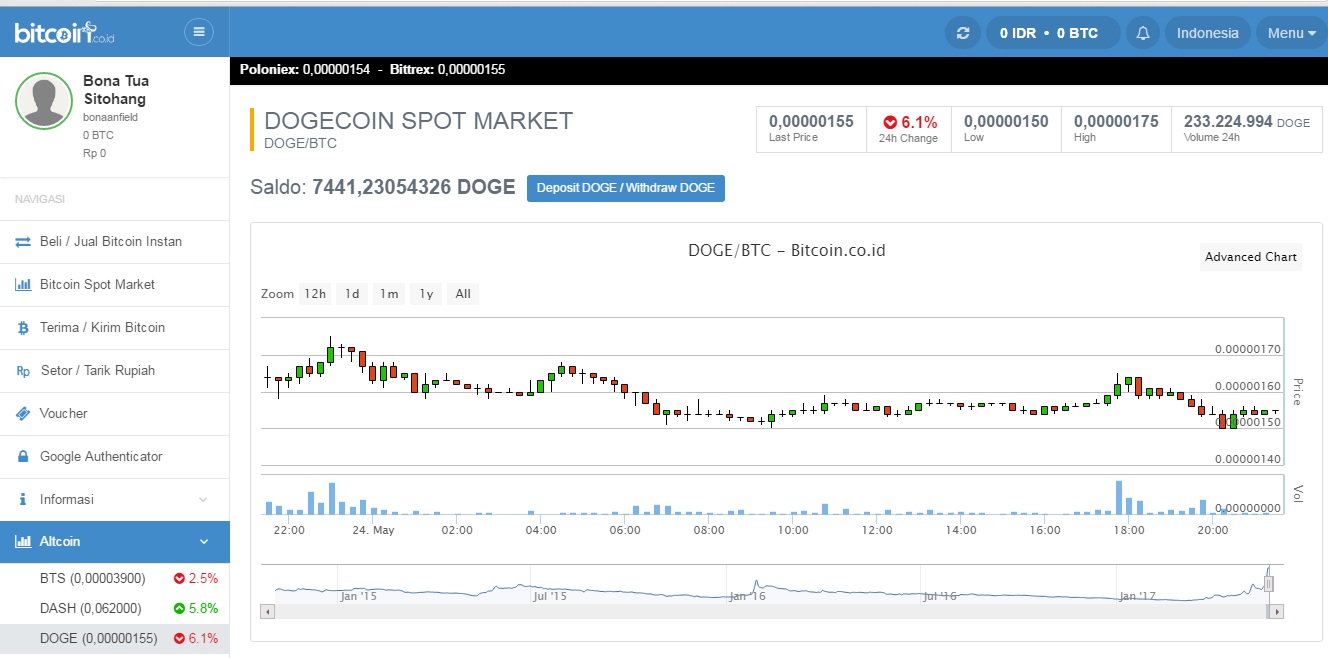
Task: Open the notifications bell
Action: (1143, 33)
